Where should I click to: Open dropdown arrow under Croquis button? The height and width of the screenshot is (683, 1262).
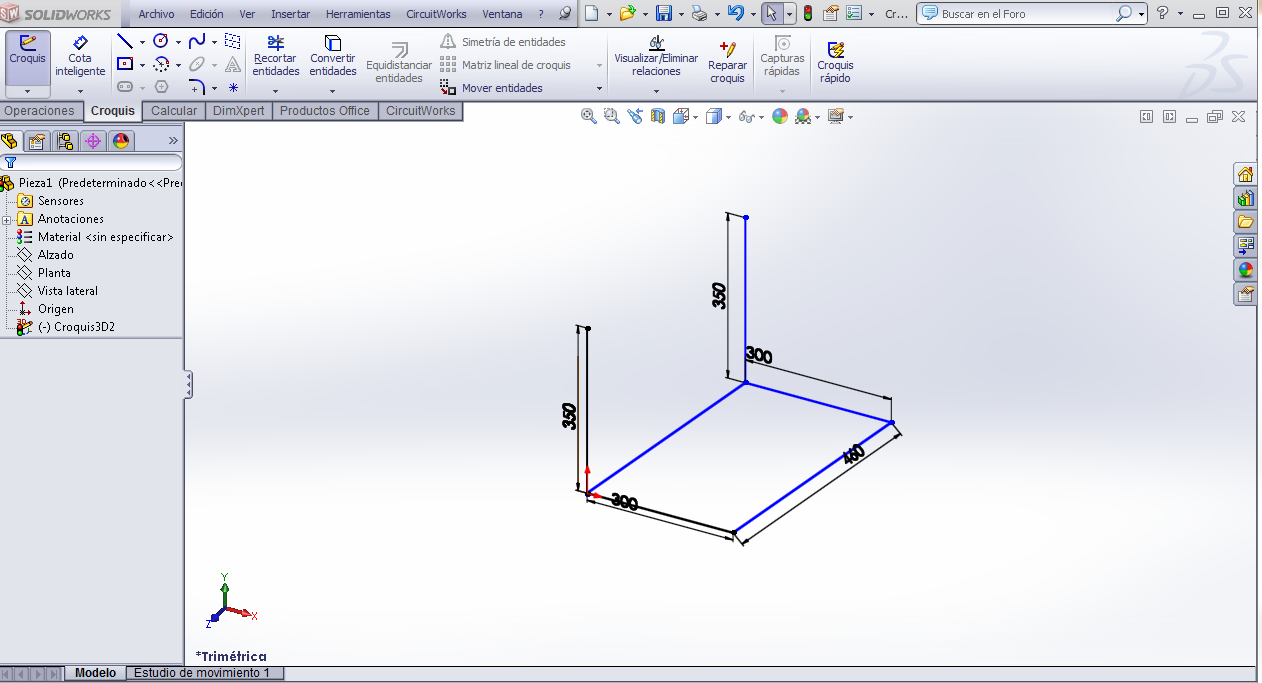27,91
